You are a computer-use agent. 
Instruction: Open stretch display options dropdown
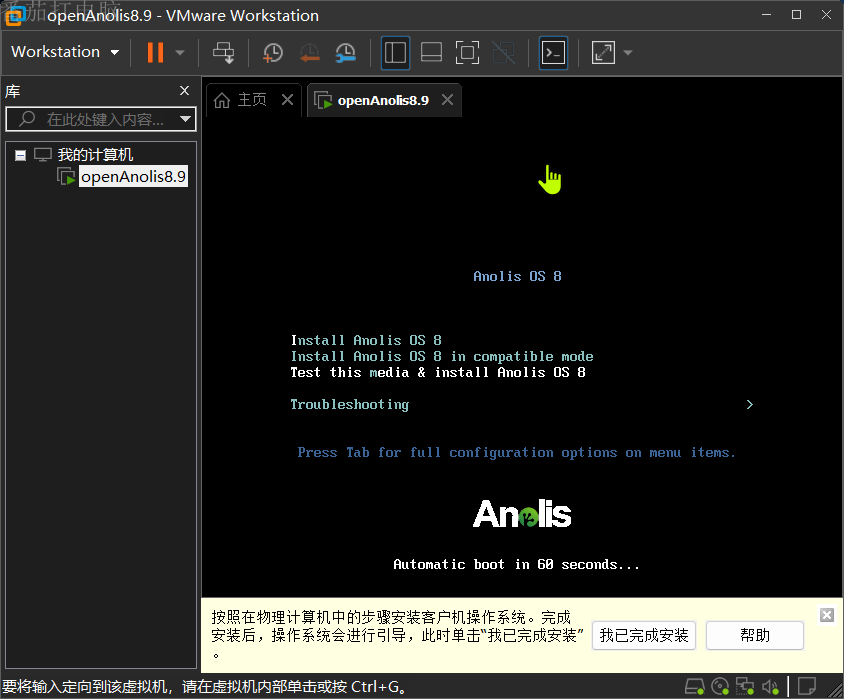(628, 53)
